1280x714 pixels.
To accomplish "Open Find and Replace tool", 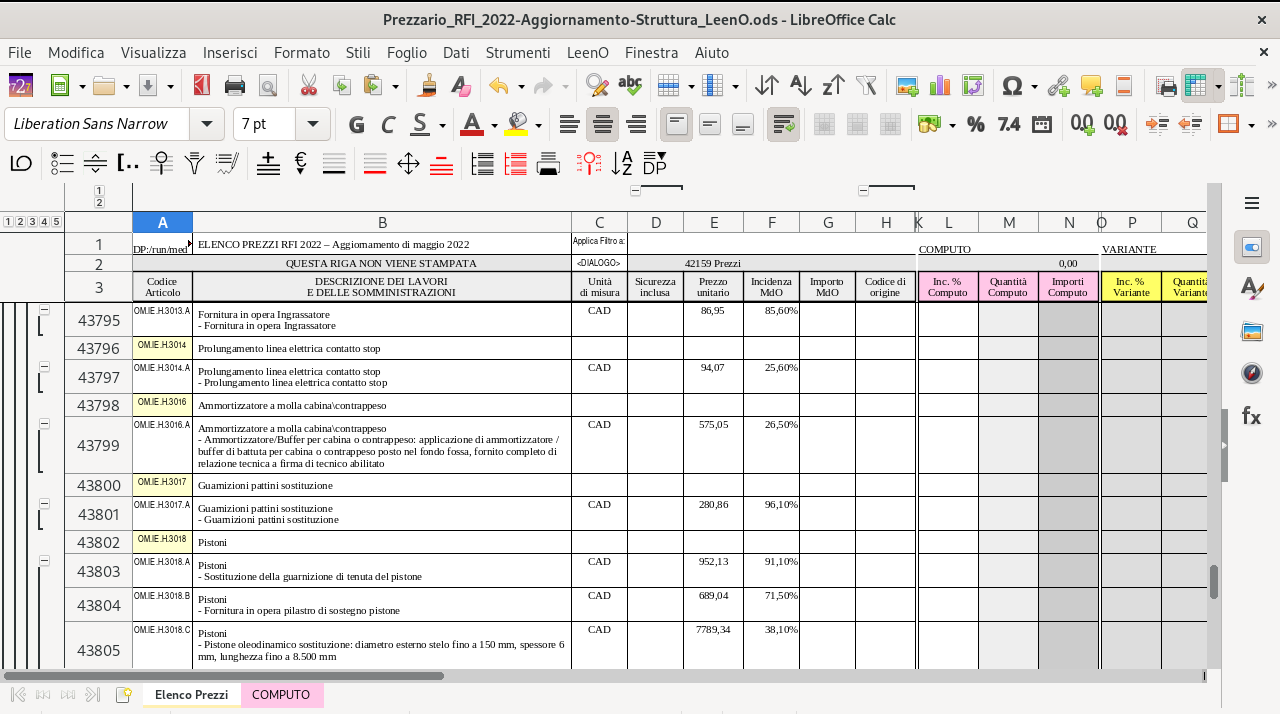I will pos(597,86).
